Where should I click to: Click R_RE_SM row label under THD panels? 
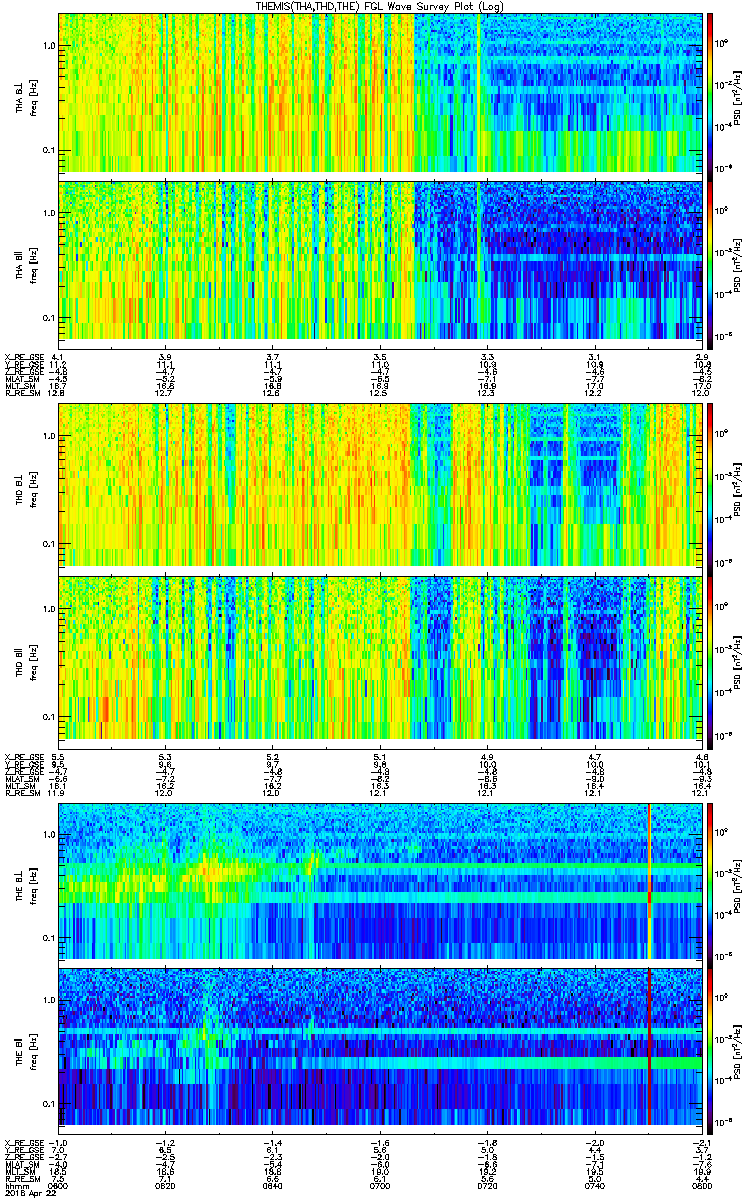click(21, 793)
